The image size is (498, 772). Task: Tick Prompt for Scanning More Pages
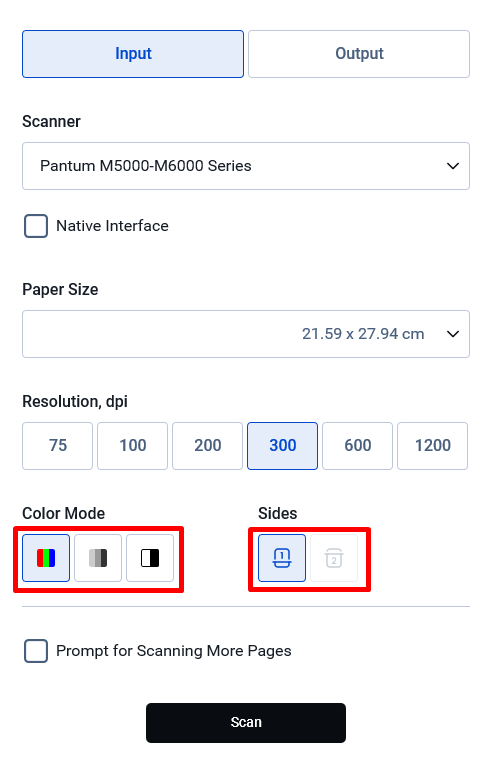[x=36, y=651]
